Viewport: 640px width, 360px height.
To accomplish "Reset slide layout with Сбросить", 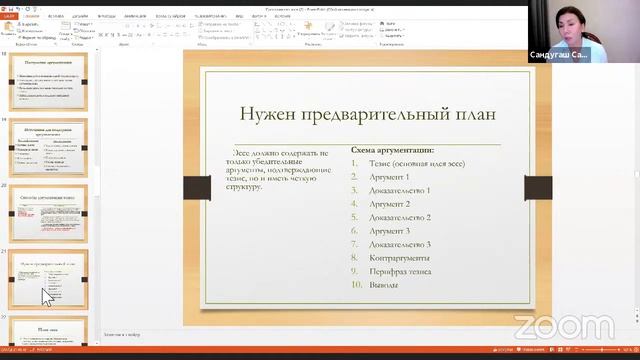I will click(x=85, y=31).
